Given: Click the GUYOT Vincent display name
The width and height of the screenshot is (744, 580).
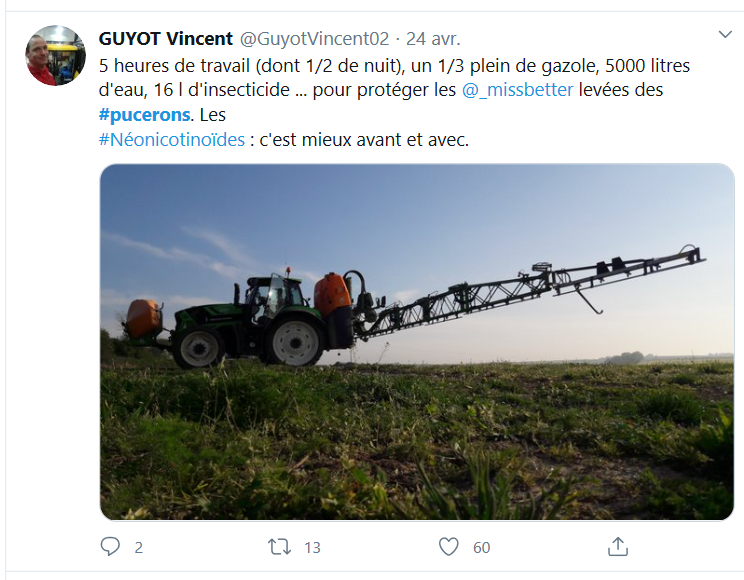Looking at the screenshot, I should [x=166, y=38].
